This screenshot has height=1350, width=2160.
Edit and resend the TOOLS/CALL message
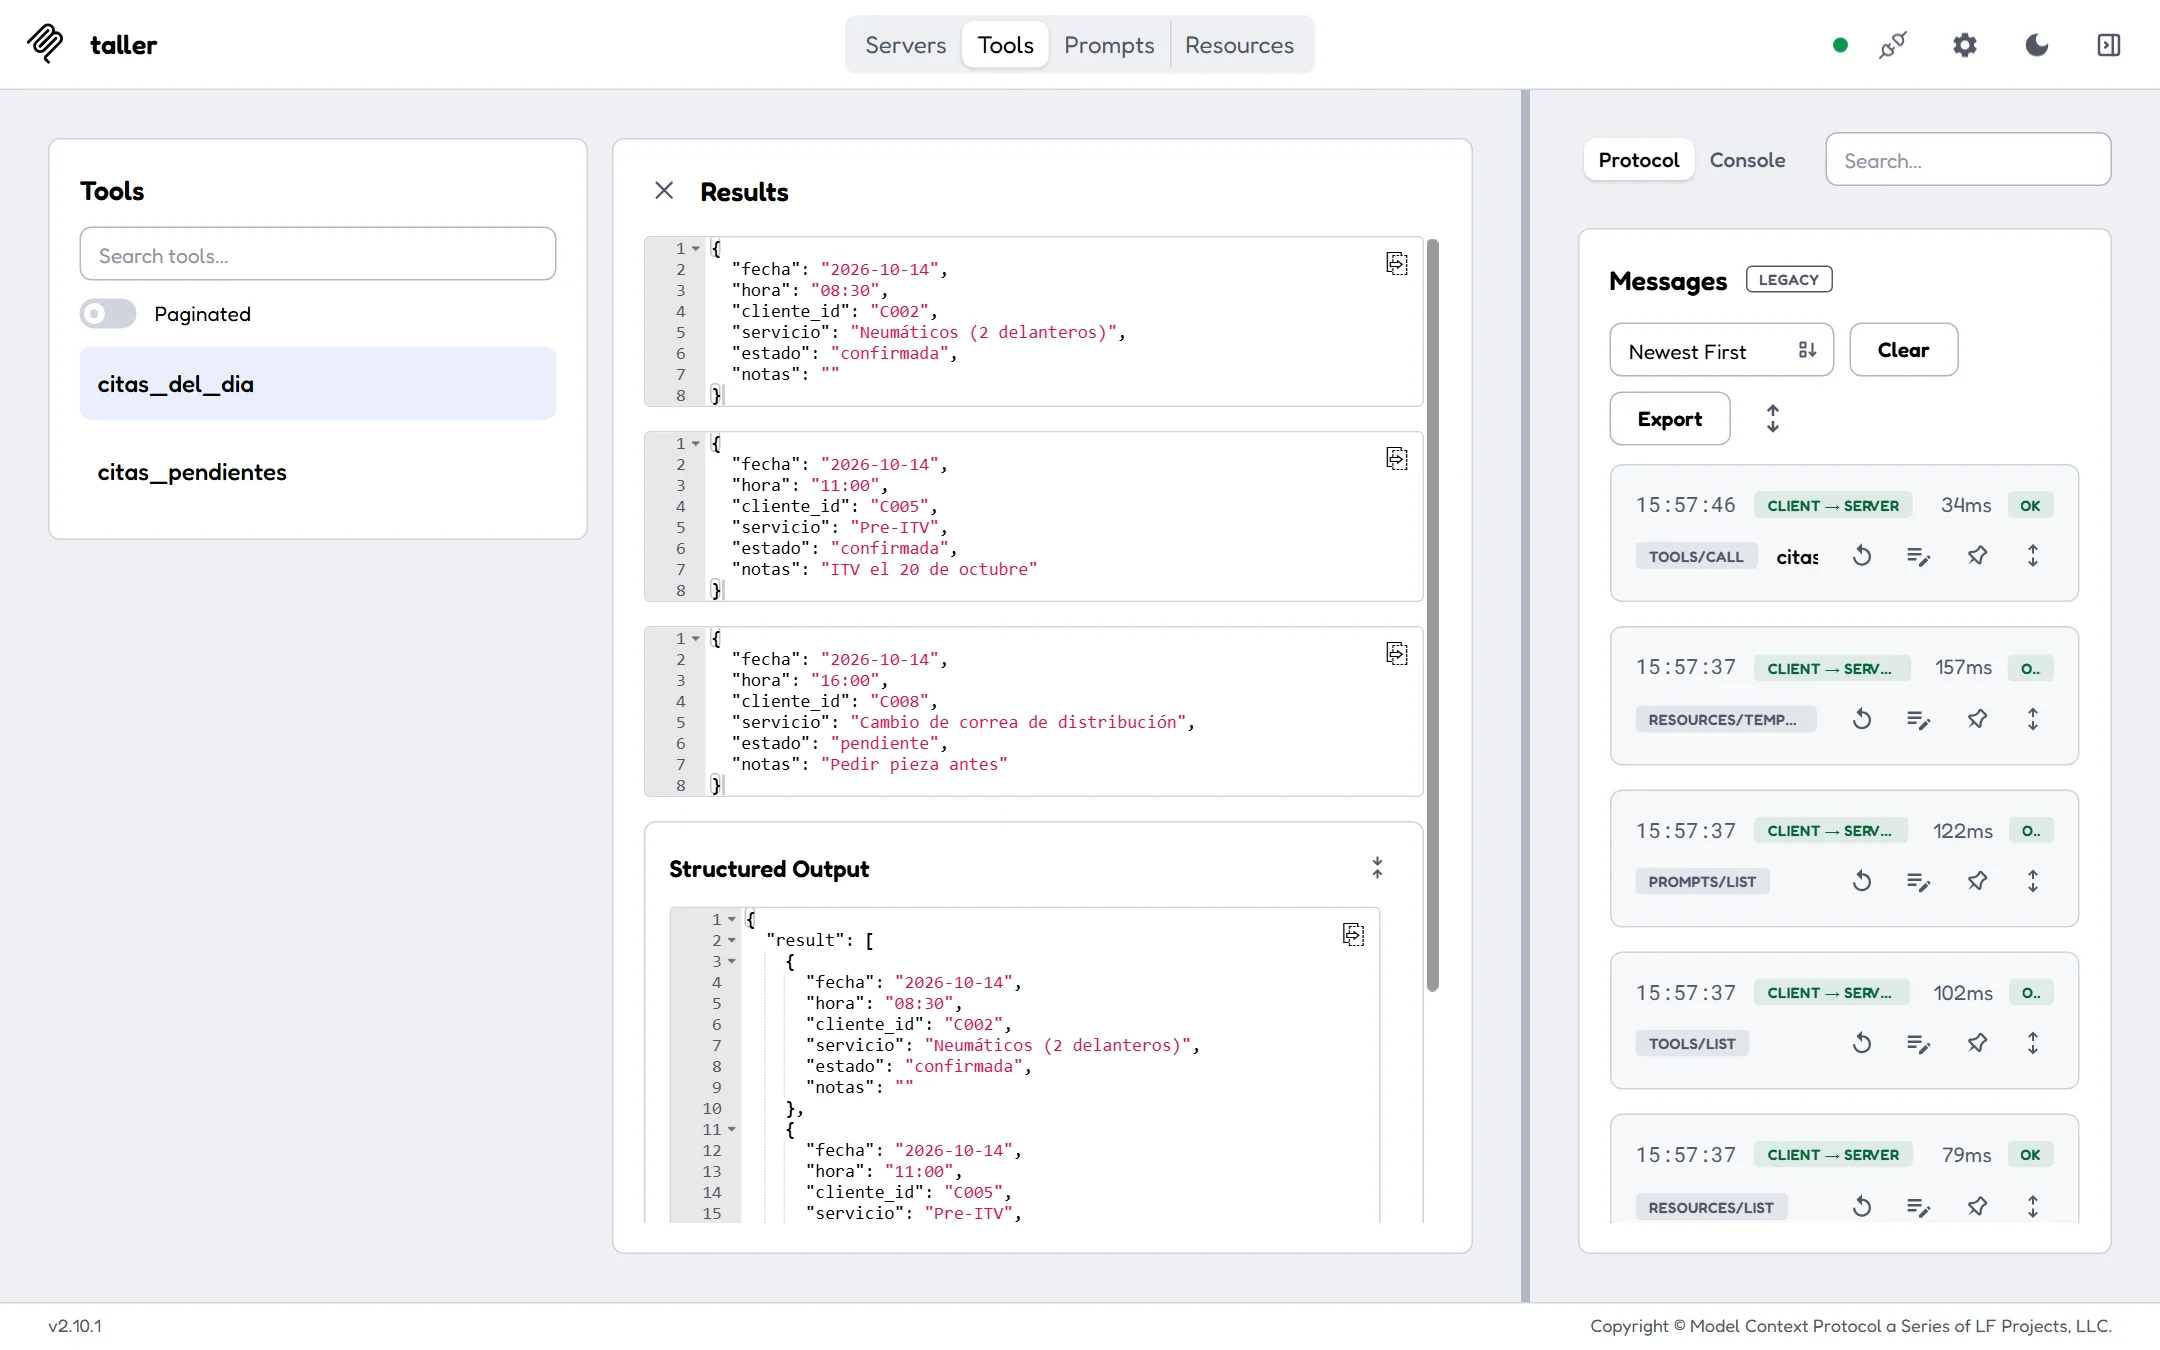[x=1918, y=556]
